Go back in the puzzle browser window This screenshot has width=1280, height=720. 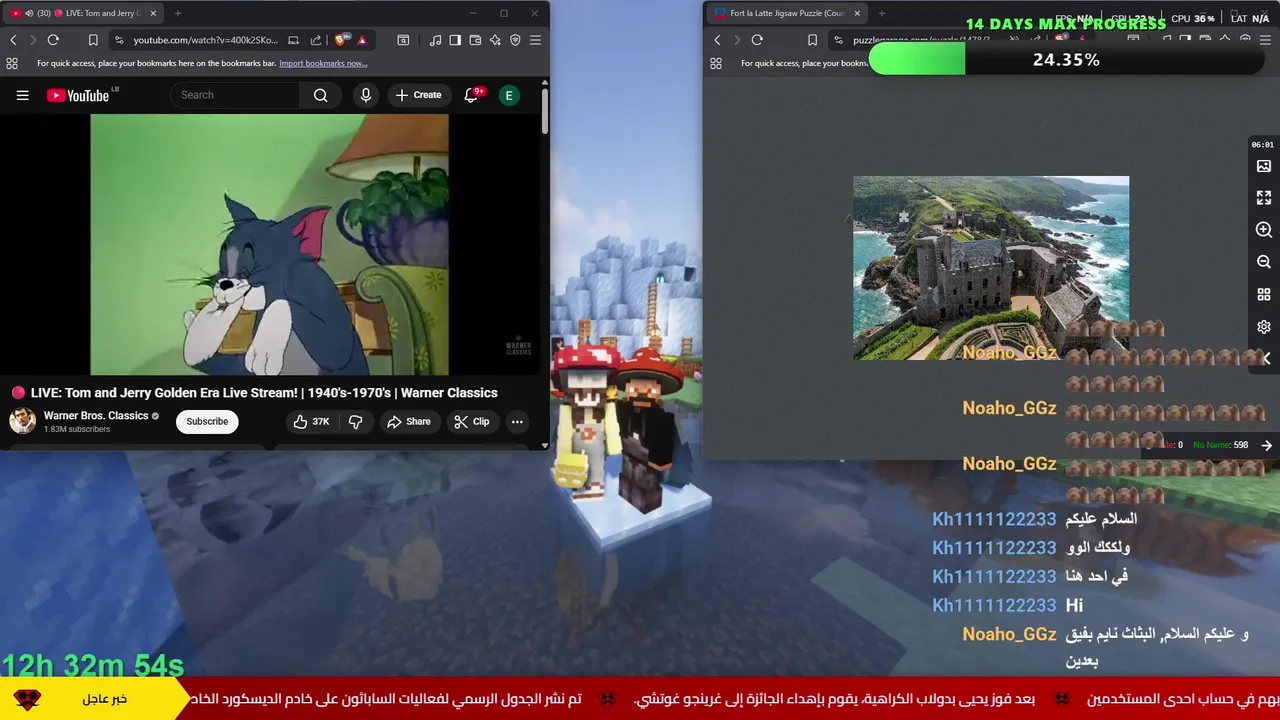[x=717, y=40]
